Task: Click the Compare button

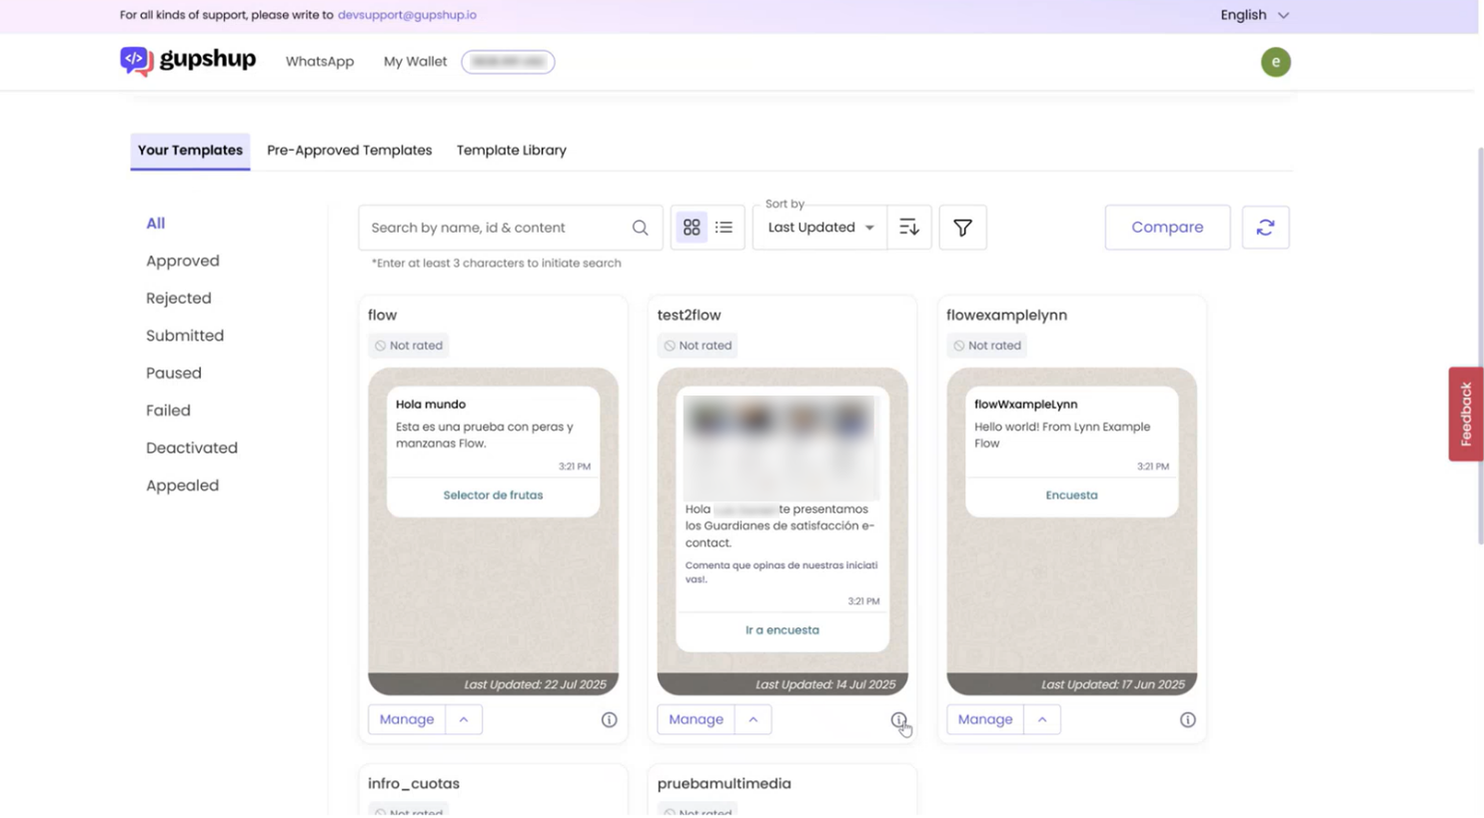Action: tap(1167, 228)
